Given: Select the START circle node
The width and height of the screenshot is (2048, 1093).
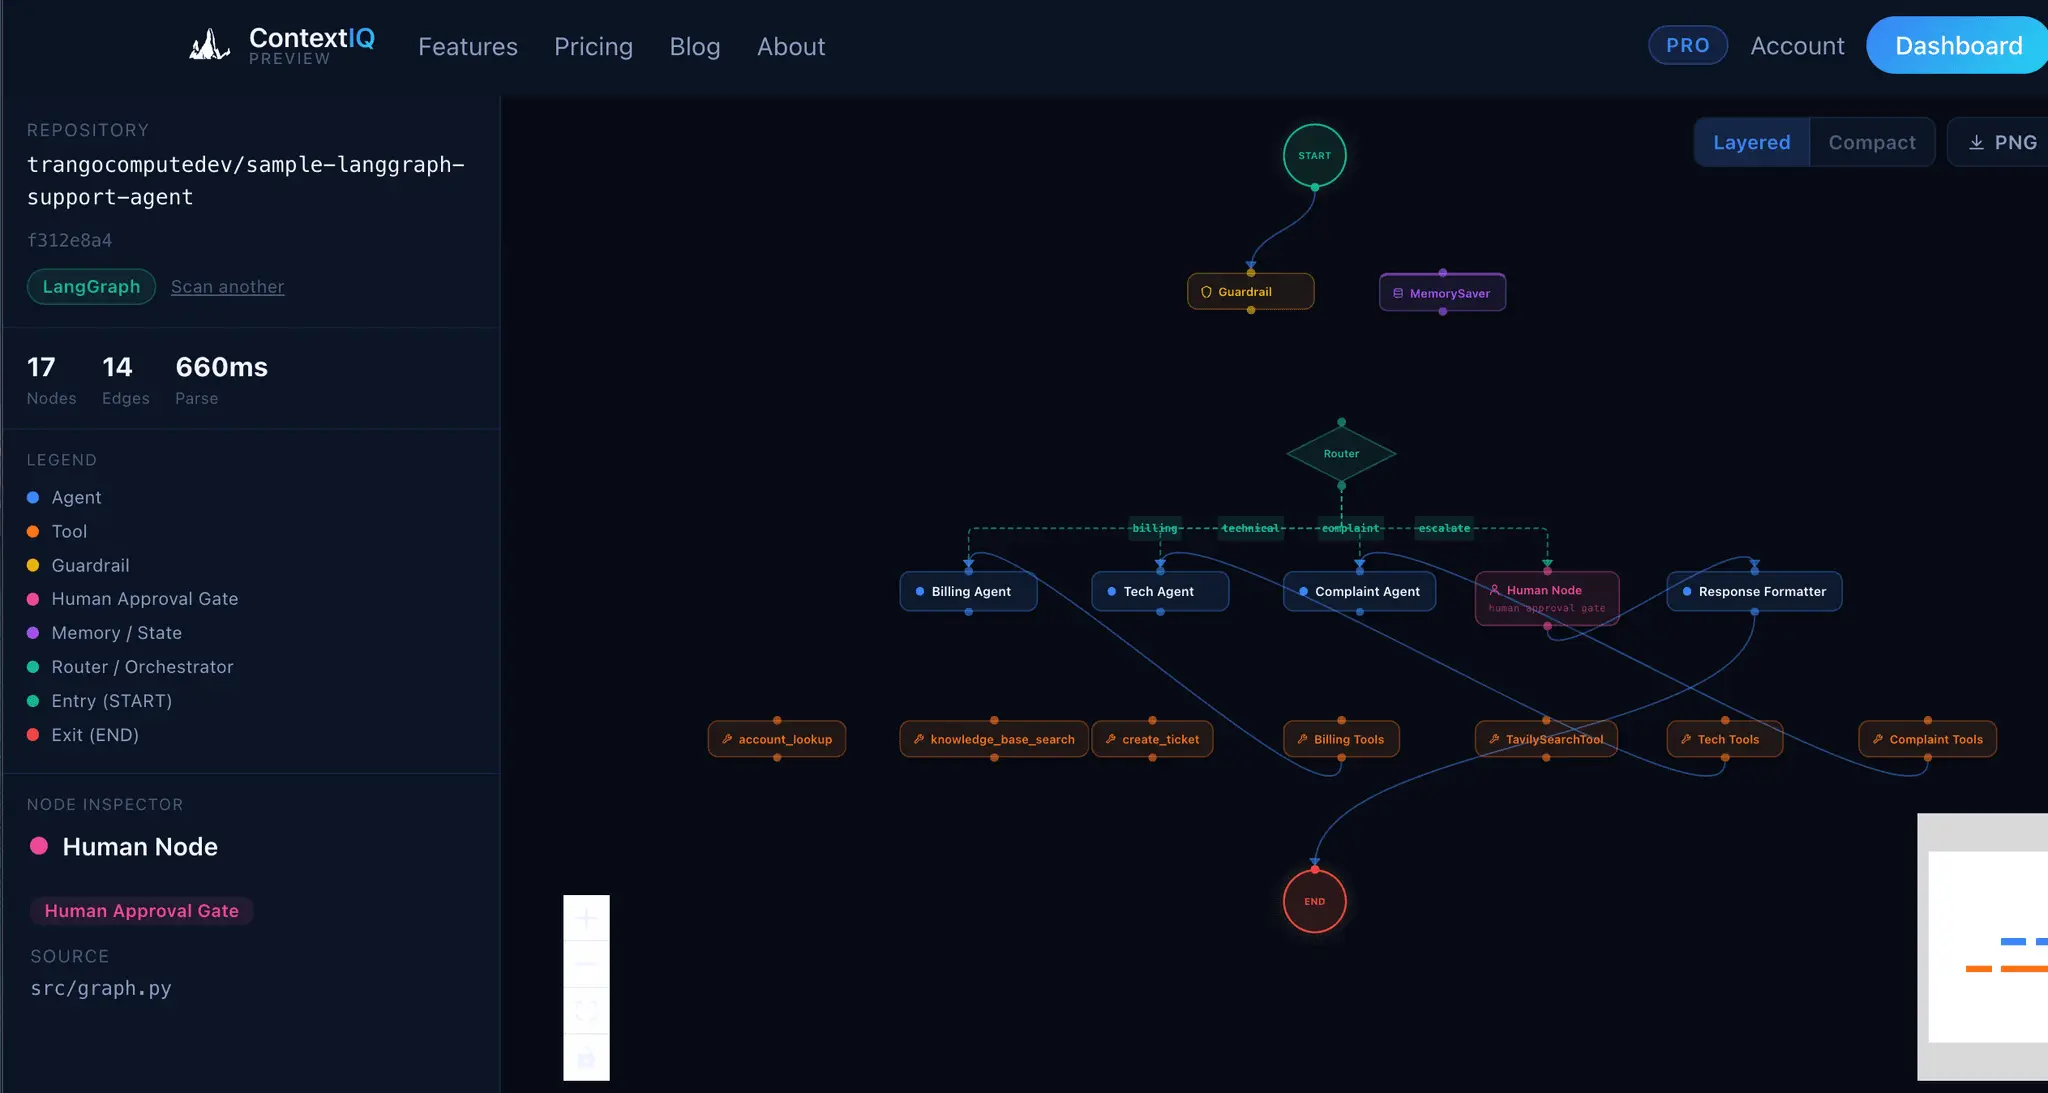Looking at the screenshot, I should pos(1314,155).
